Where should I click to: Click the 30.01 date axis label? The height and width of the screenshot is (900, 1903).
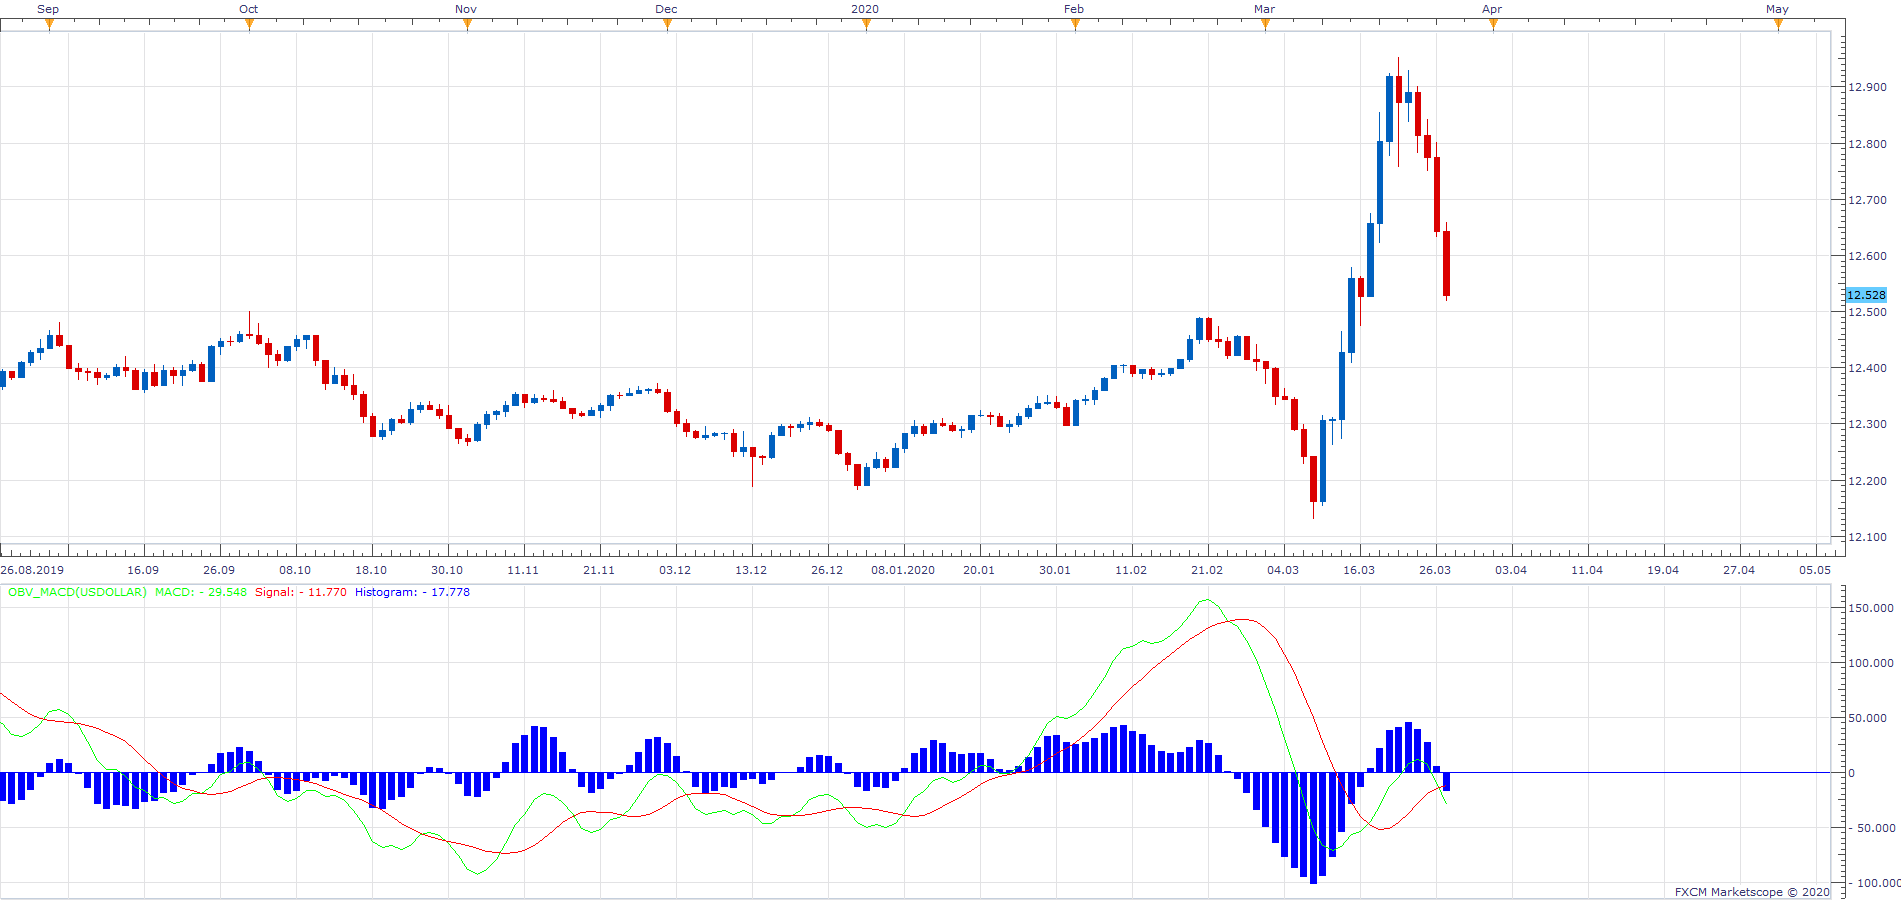[x=1055, y=570]
